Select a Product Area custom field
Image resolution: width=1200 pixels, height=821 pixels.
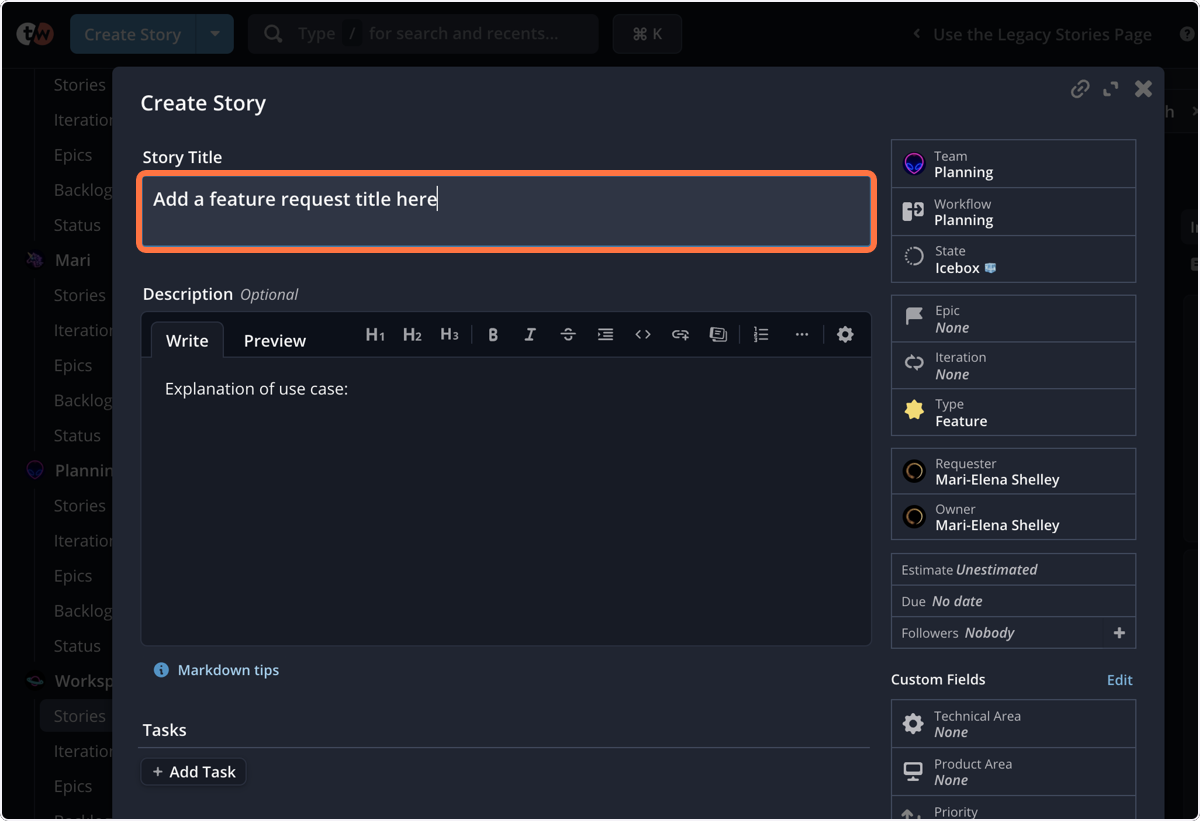click(x=1013, y=772)
